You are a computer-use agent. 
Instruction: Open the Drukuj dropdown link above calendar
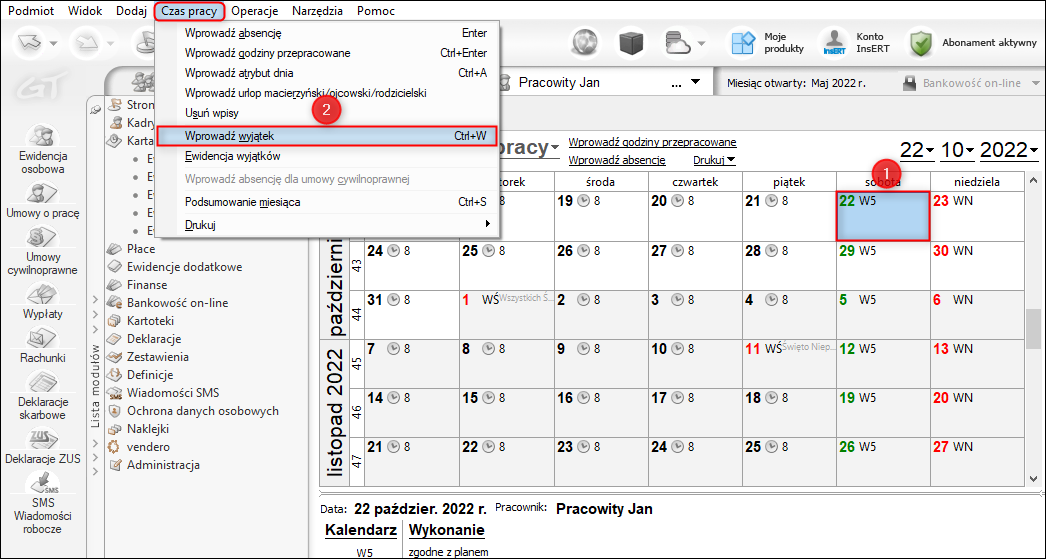[714, 160]
